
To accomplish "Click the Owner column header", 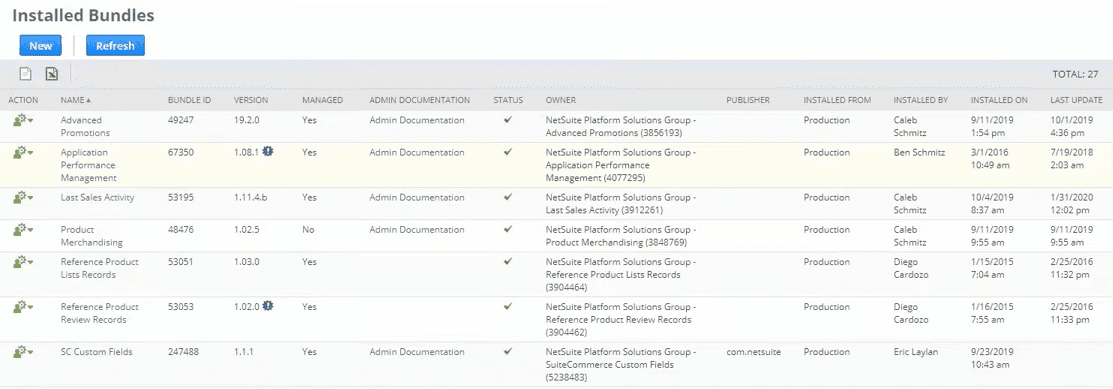I will [561, 100].
